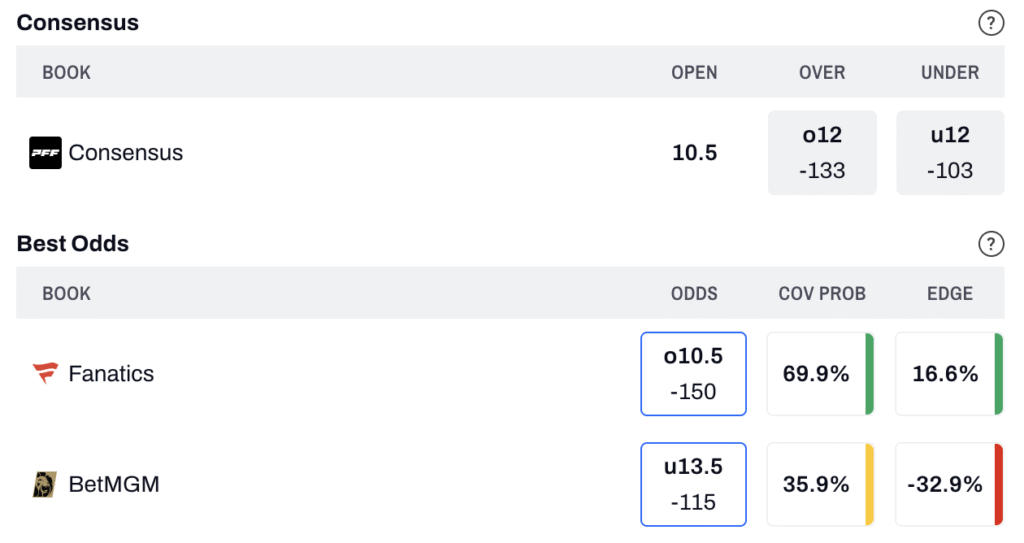Select the consensus under u12 -103 odds
1024x543 pixels.
949,153
